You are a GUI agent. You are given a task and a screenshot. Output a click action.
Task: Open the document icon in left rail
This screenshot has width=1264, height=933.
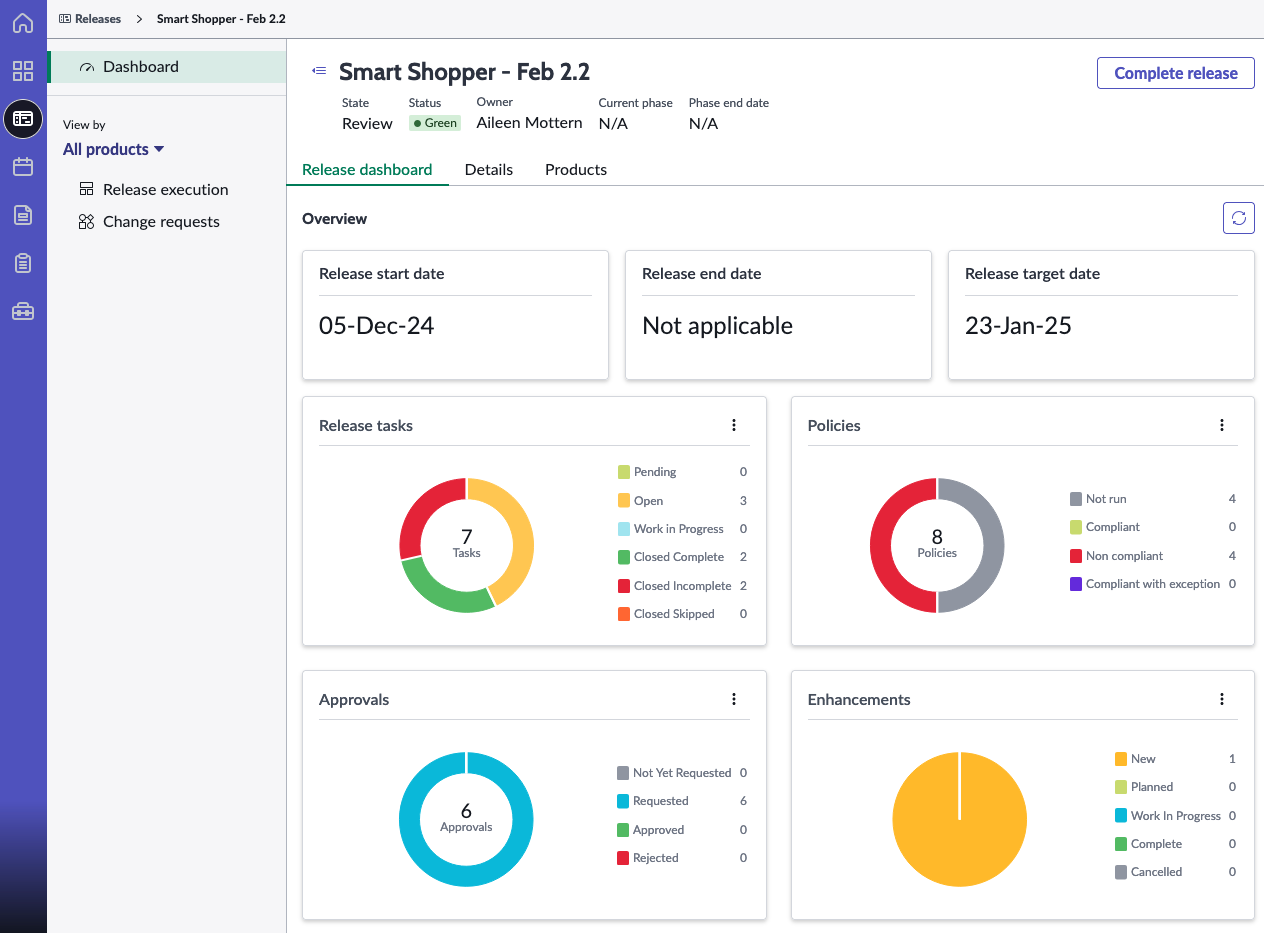[22, 215]
